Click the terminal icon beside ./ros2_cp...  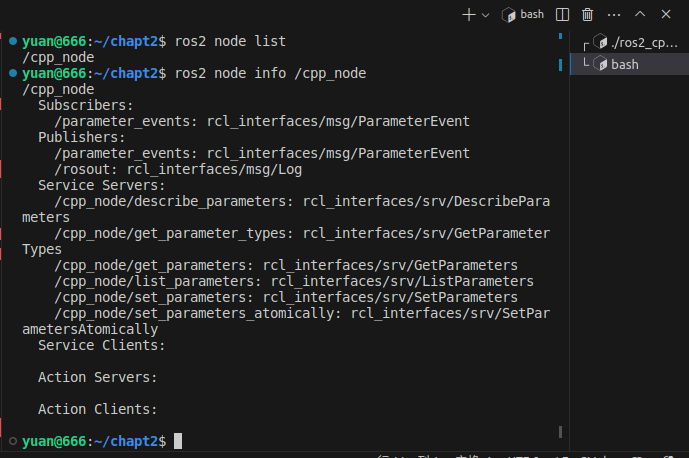tap(600, 42)
